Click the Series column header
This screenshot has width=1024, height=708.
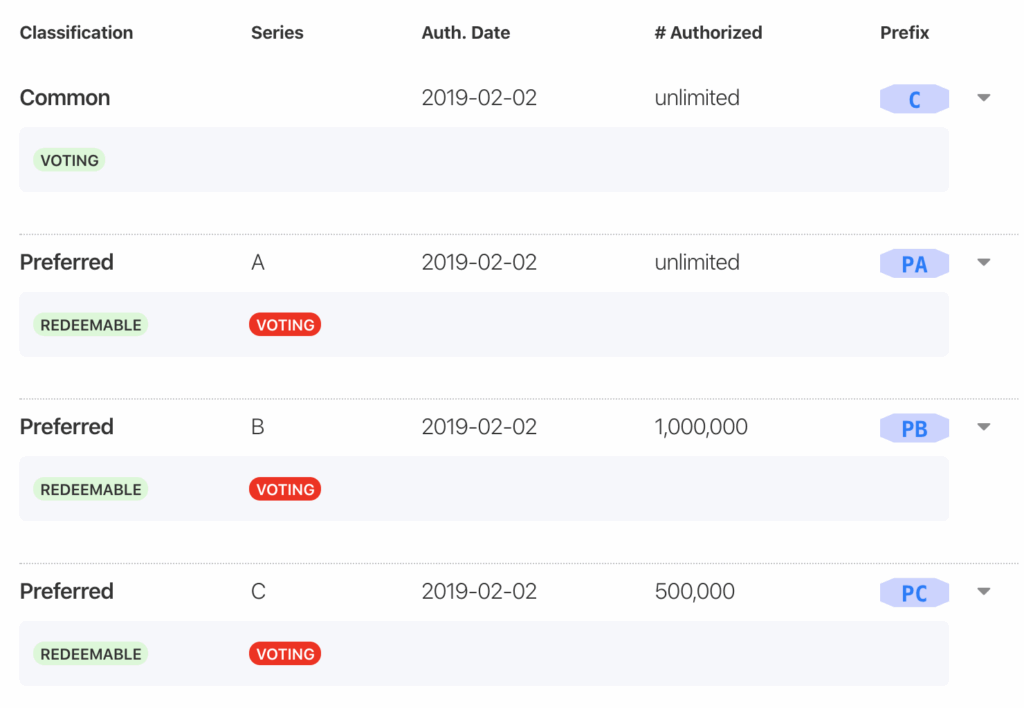click(x=277, y=33)
